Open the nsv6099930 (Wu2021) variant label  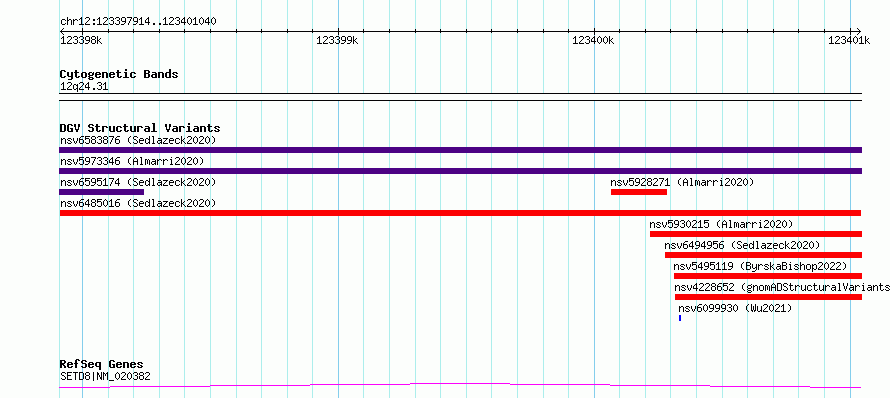coord(735,308)
